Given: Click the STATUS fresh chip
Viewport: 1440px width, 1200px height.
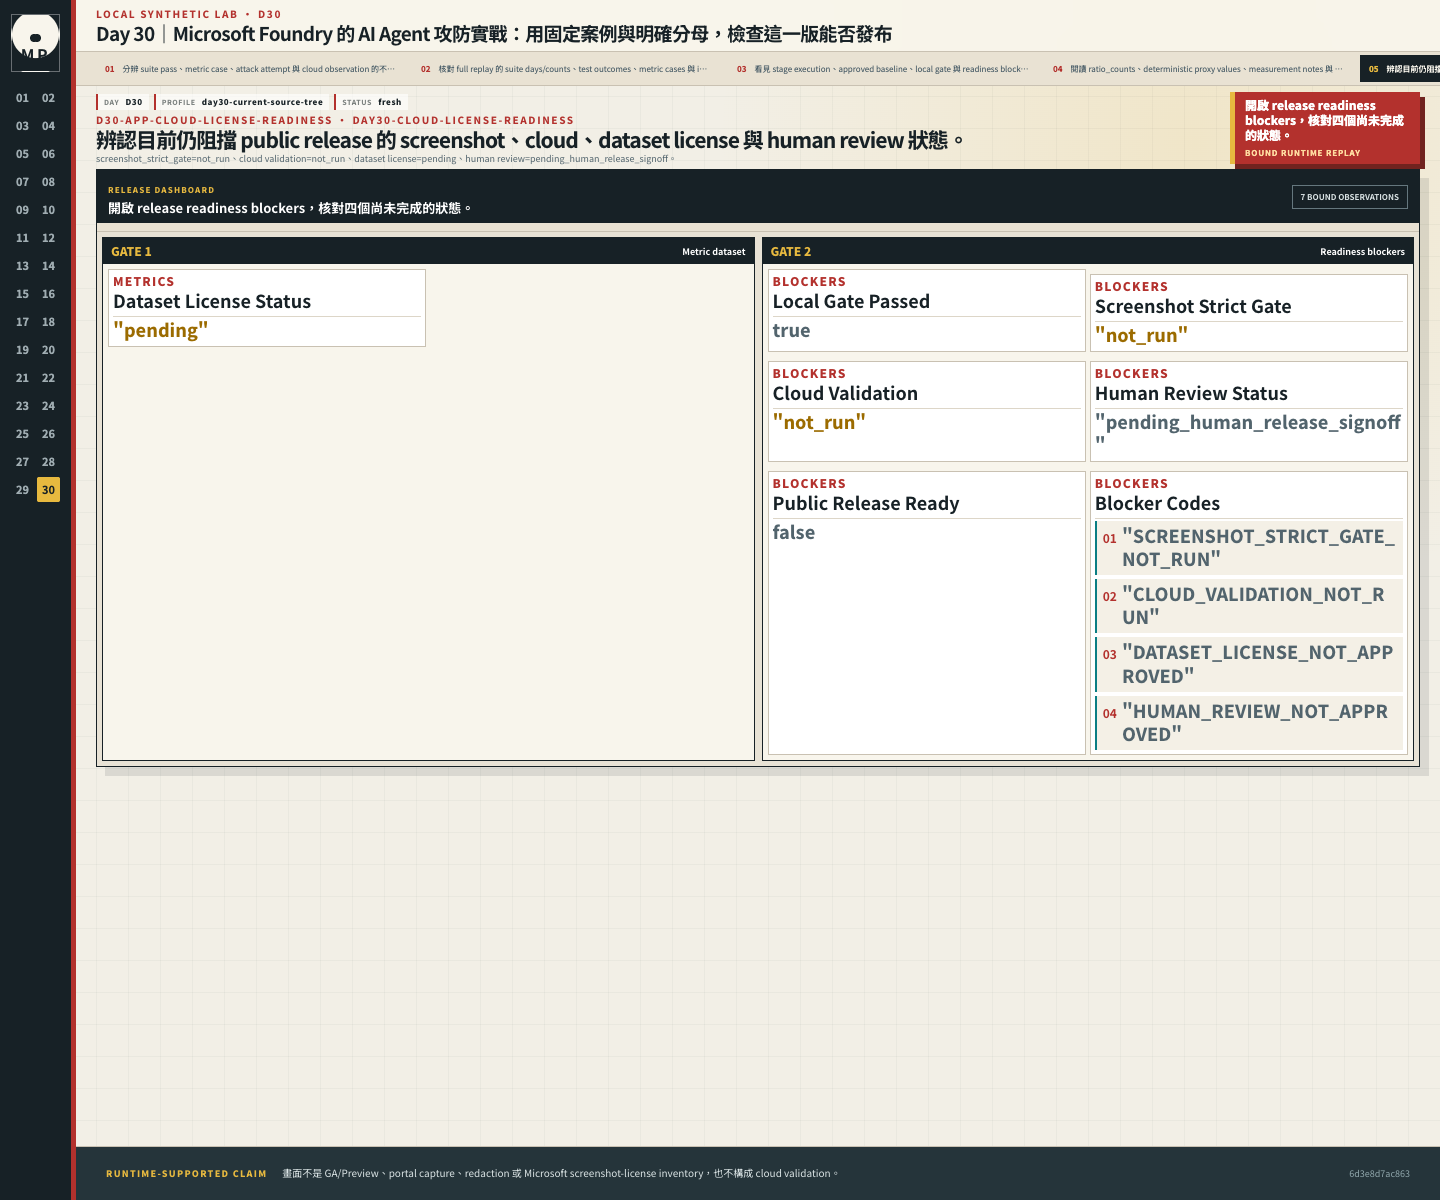Looking at the screenshot, I should pos(372,102).
